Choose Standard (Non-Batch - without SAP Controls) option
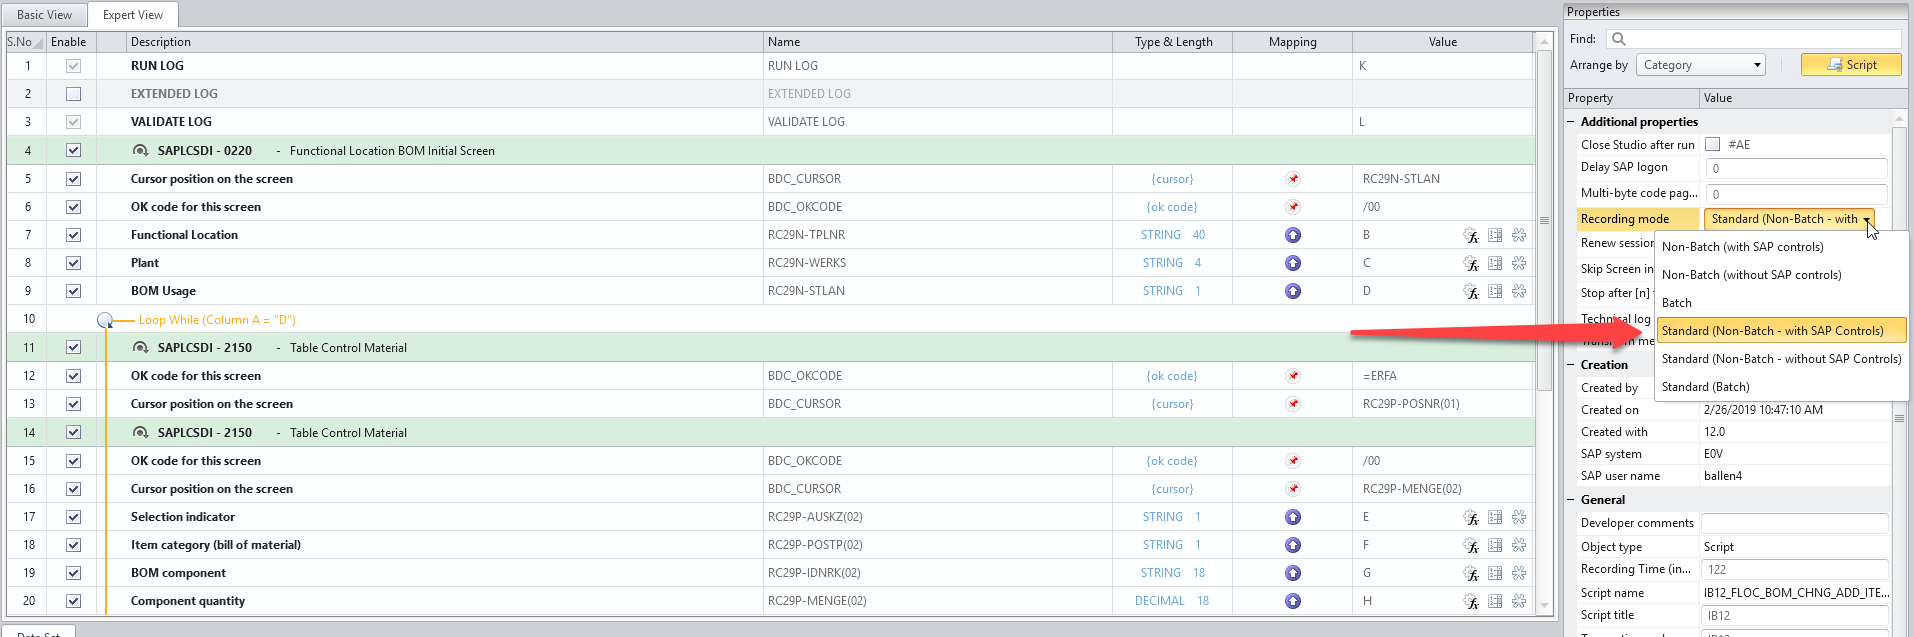Image resolution: width=1914 pixels, height=637 pixels. (1781, 359)
